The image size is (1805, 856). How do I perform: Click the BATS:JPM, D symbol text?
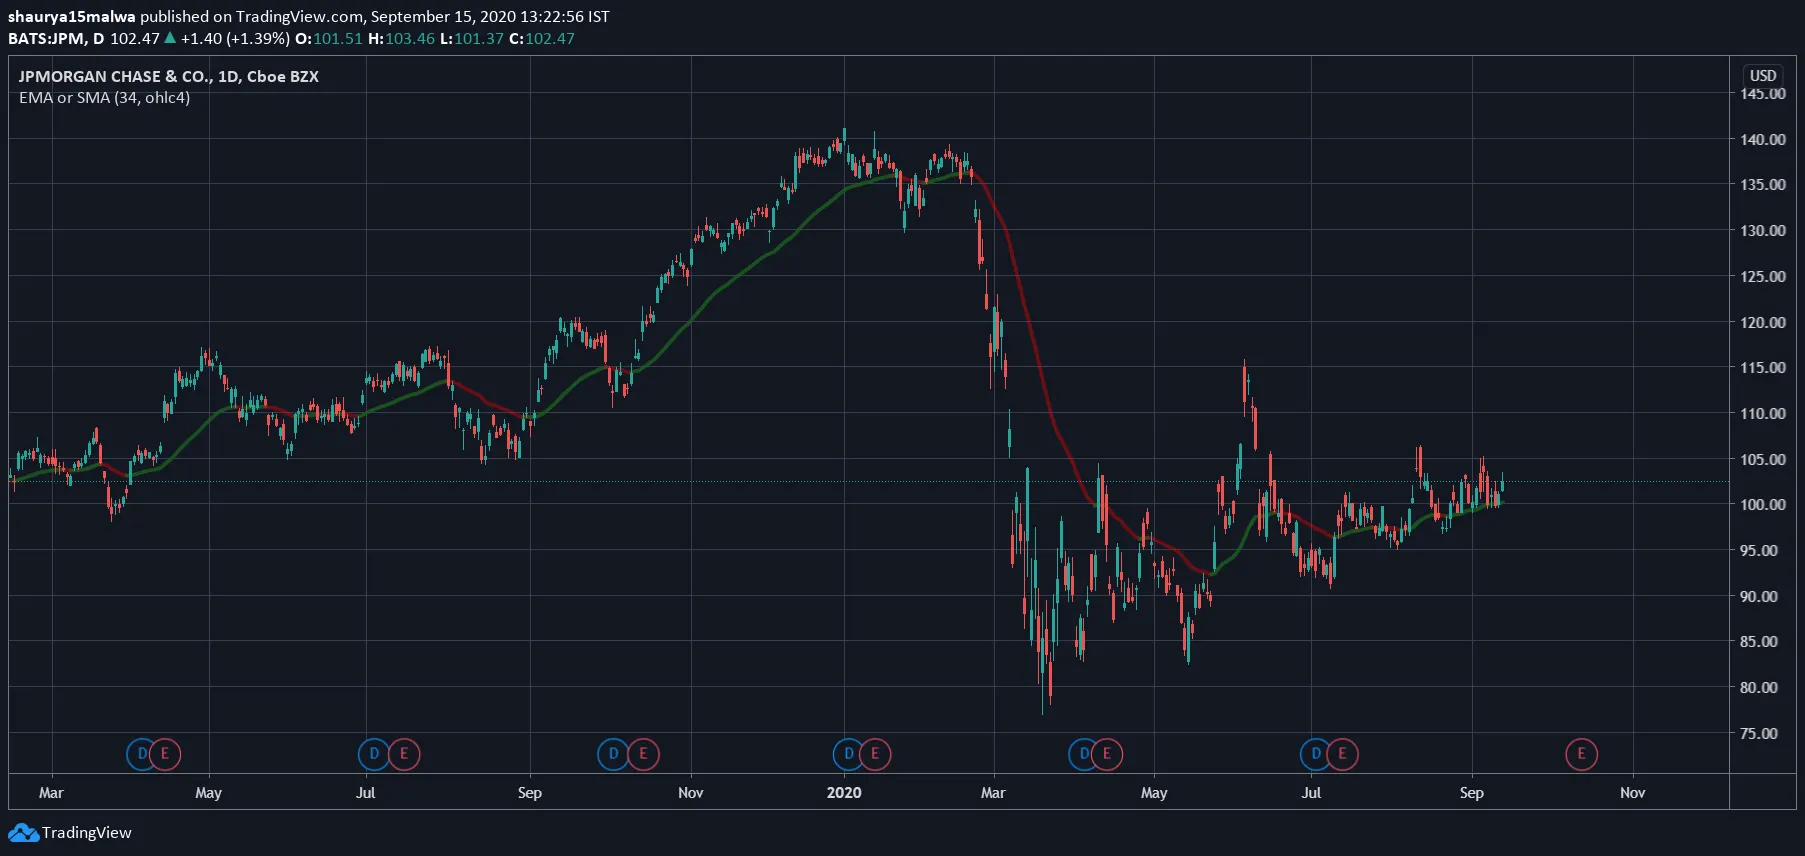tap(56, 39)
